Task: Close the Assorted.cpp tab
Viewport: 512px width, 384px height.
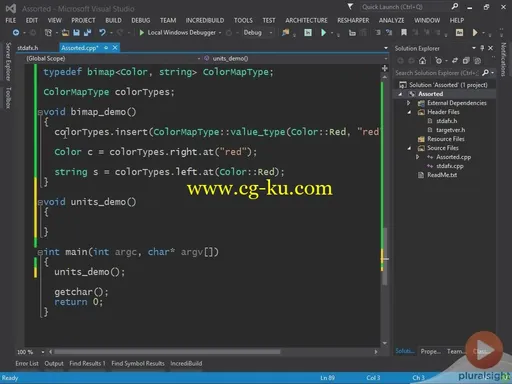Action: coord(115,48)
